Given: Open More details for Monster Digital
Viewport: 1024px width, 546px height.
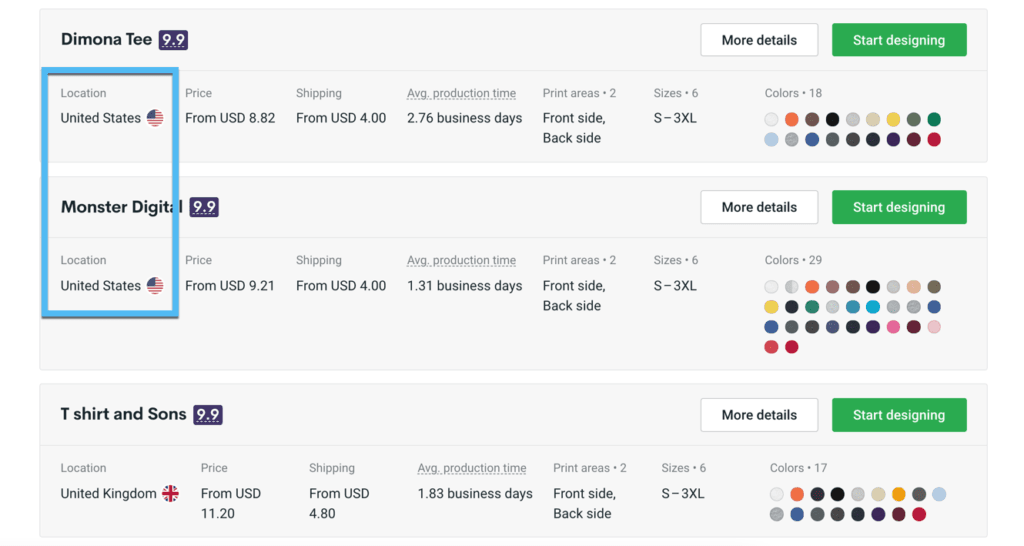Looking at the screenshot, I should pyautogui.click(x=759, y=207).
